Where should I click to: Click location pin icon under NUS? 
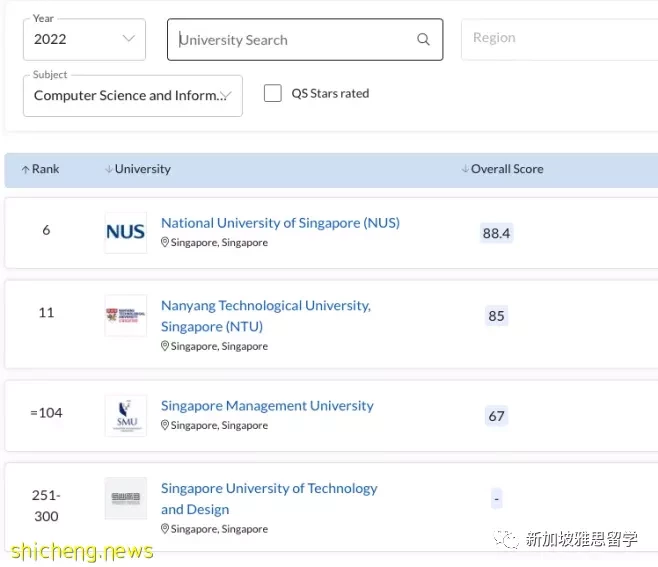point(165,242)
